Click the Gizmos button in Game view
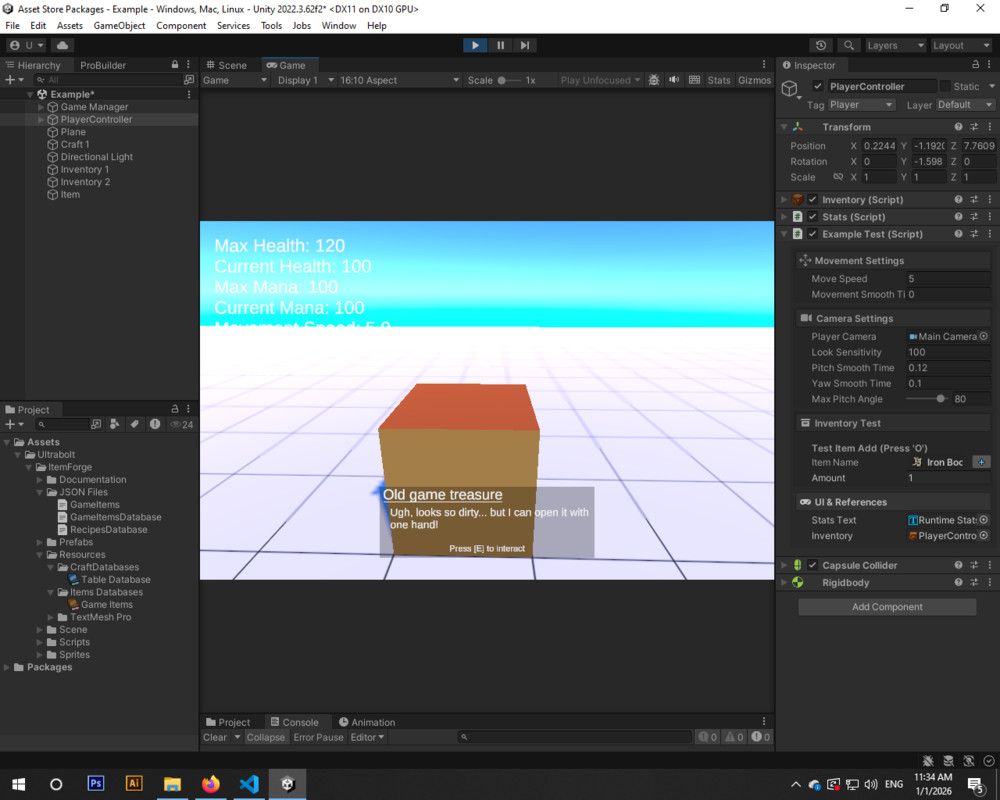Screen dimensions: 1000x800 click(x=753, y=80)
